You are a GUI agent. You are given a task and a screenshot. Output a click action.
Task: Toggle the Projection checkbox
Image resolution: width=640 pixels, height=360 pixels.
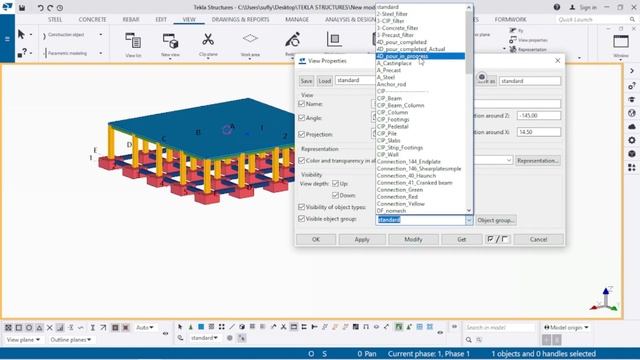click(x=302, y=134)
